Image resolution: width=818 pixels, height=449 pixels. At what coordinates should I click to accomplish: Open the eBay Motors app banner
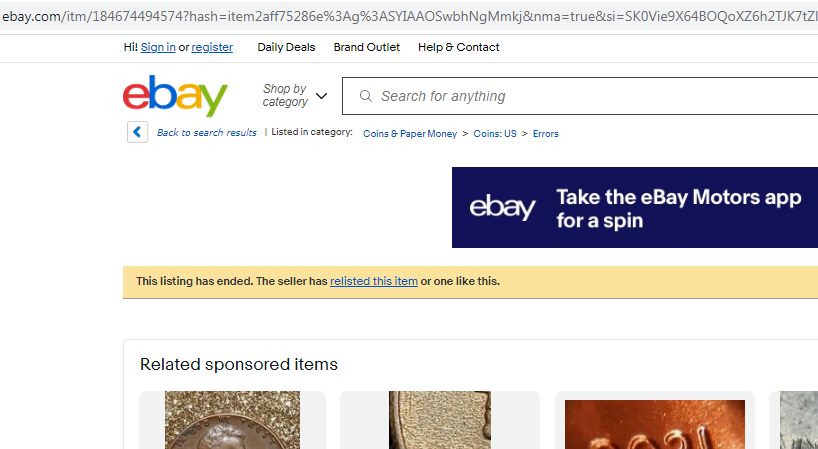pos(635,208)
